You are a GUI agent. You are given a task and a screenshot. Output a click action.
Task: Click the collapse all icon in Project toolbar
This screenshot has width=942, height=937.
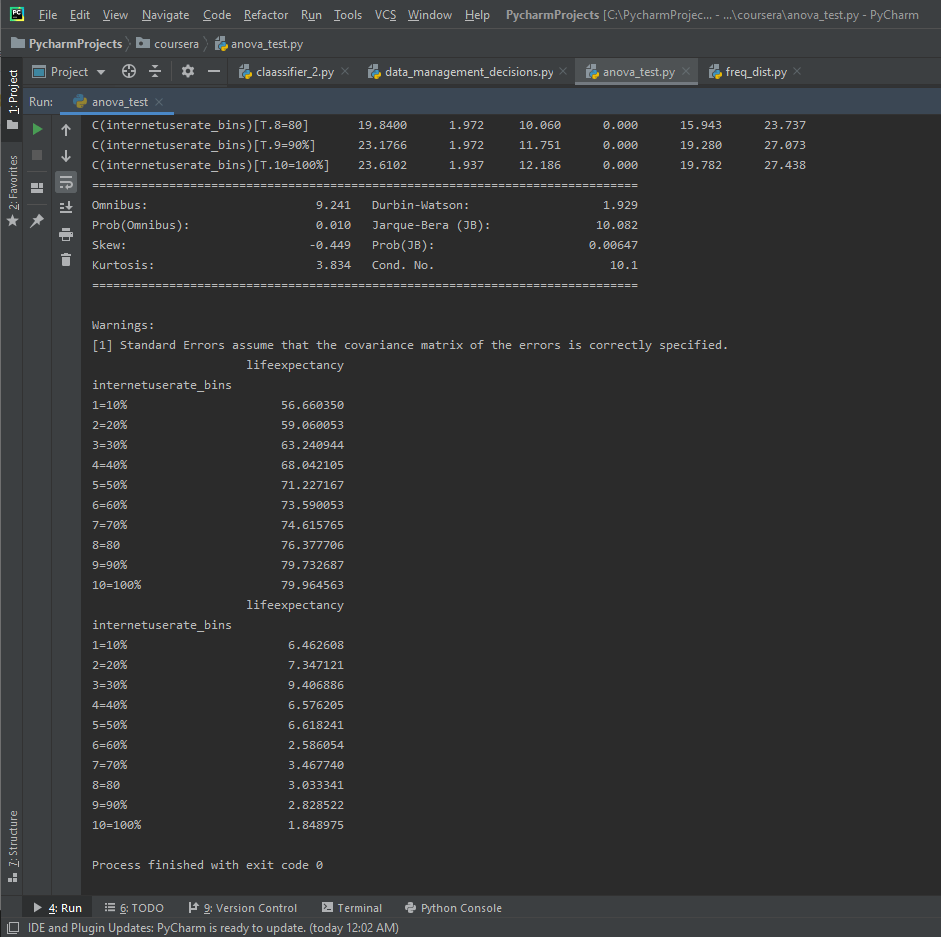click(x=155, y=72)
